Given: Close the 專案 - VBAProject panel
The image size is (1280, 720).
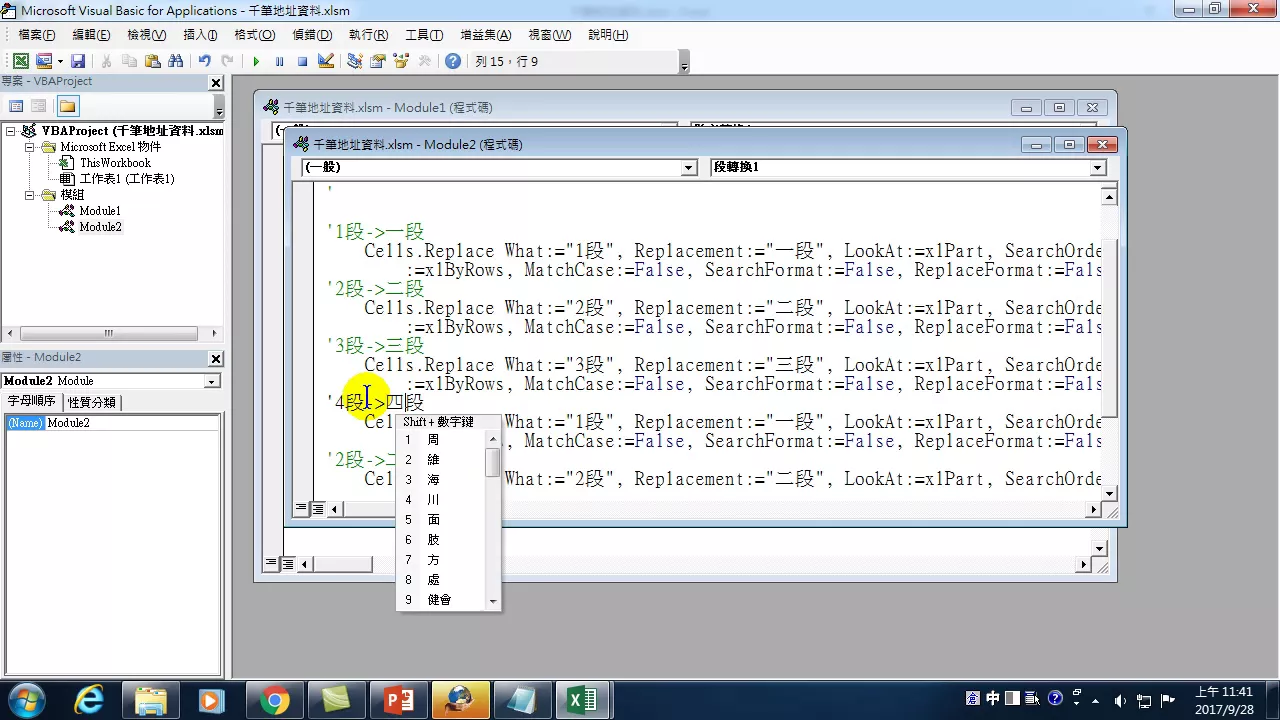Looking at the screenshot, I should tap(215, 82).
